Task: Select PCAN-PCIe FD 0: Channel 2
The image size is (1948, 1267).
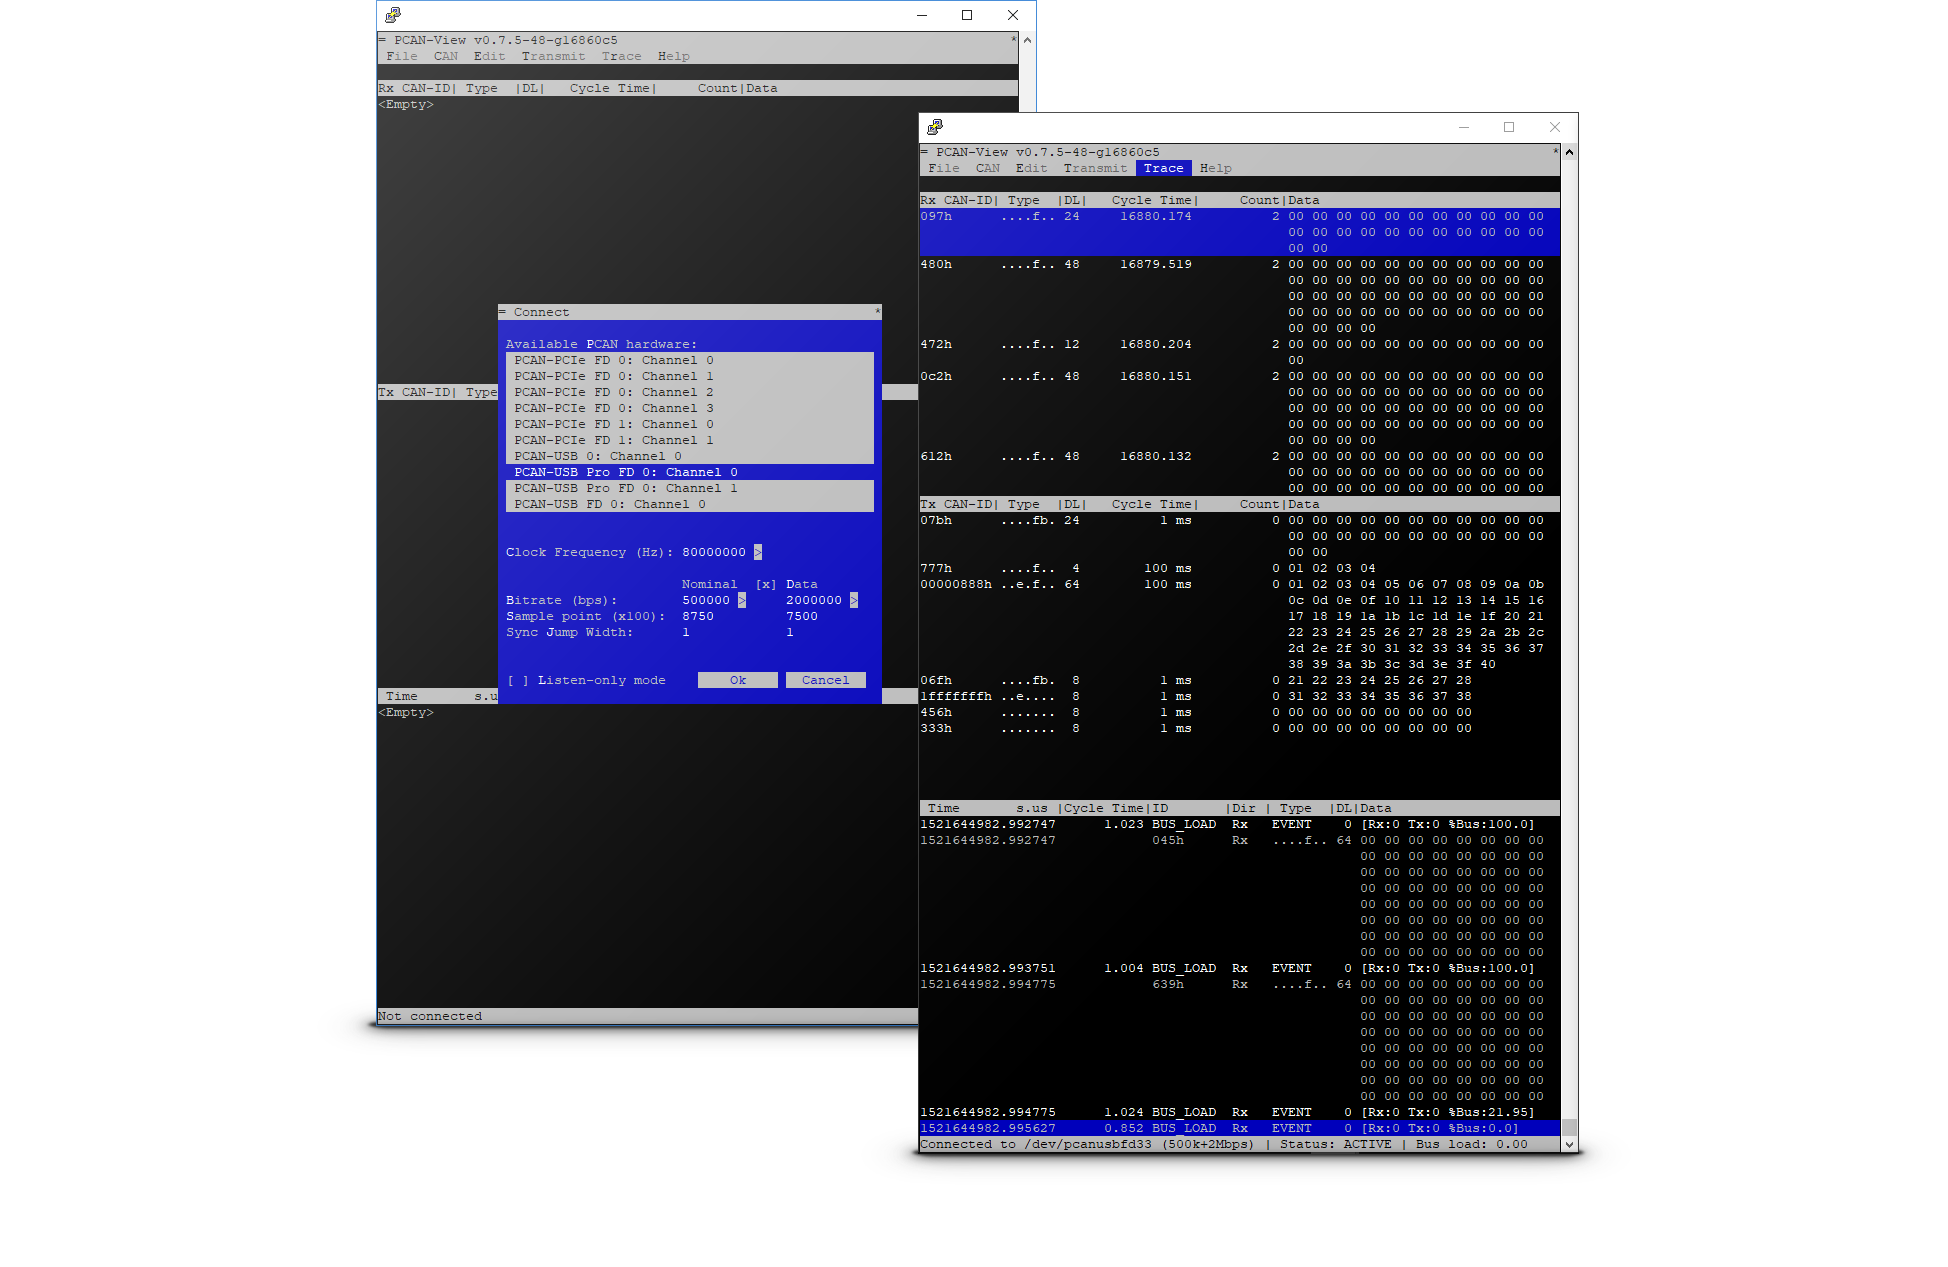Action: [x=690, y=392]
